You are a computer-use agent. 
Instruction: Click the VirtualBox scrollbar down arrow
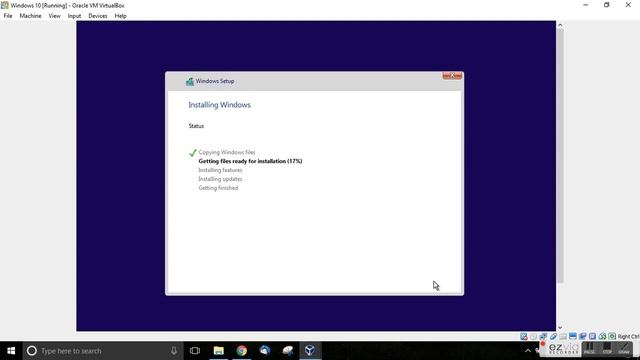click(560, 327)
